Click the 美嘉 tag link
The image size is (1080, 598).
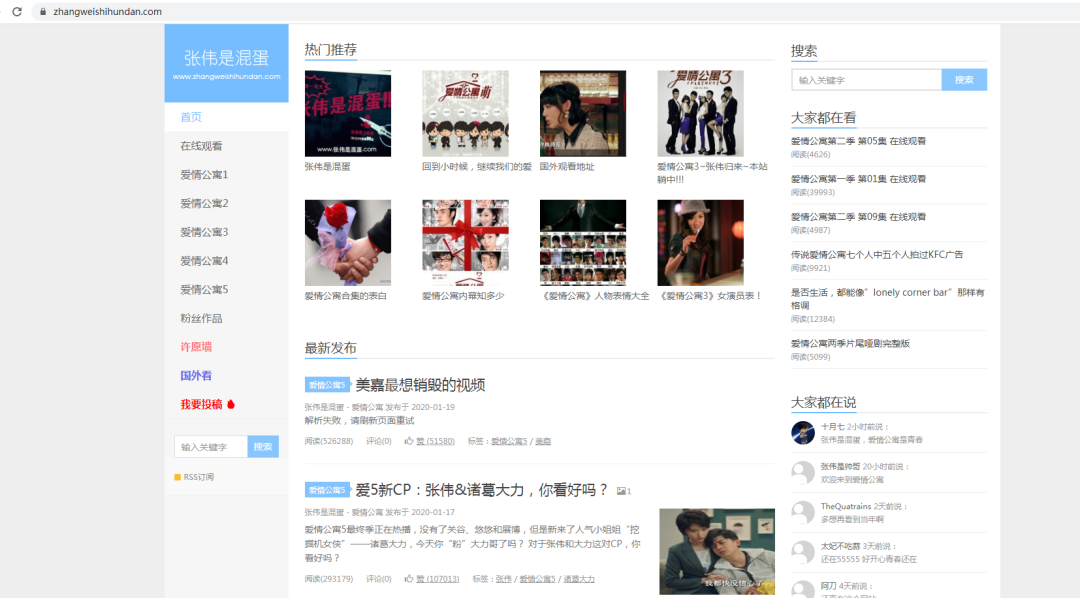click(x=543, y=441)
